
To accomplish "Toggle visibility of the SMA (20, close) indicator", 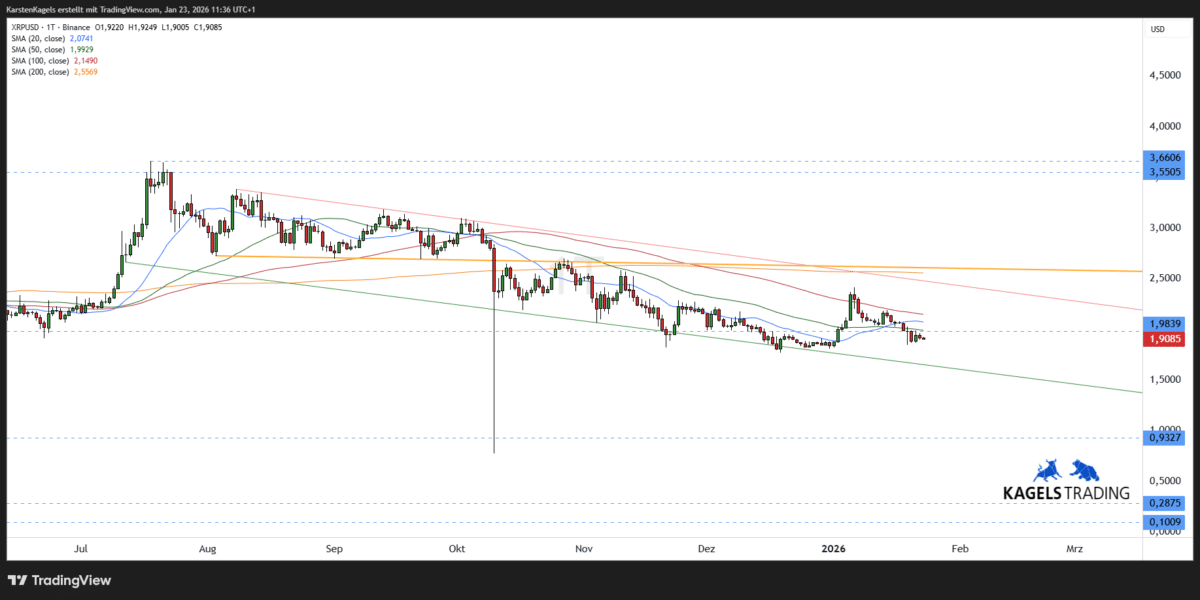I will click(x=37, y=38).
